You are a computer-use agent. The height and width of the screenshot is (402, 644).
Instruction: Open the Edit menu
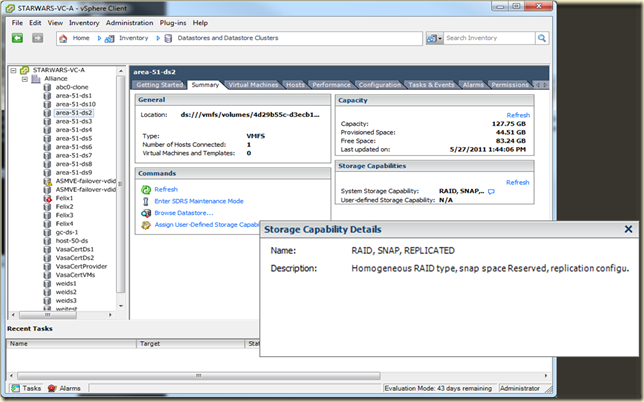coord(35,23)
